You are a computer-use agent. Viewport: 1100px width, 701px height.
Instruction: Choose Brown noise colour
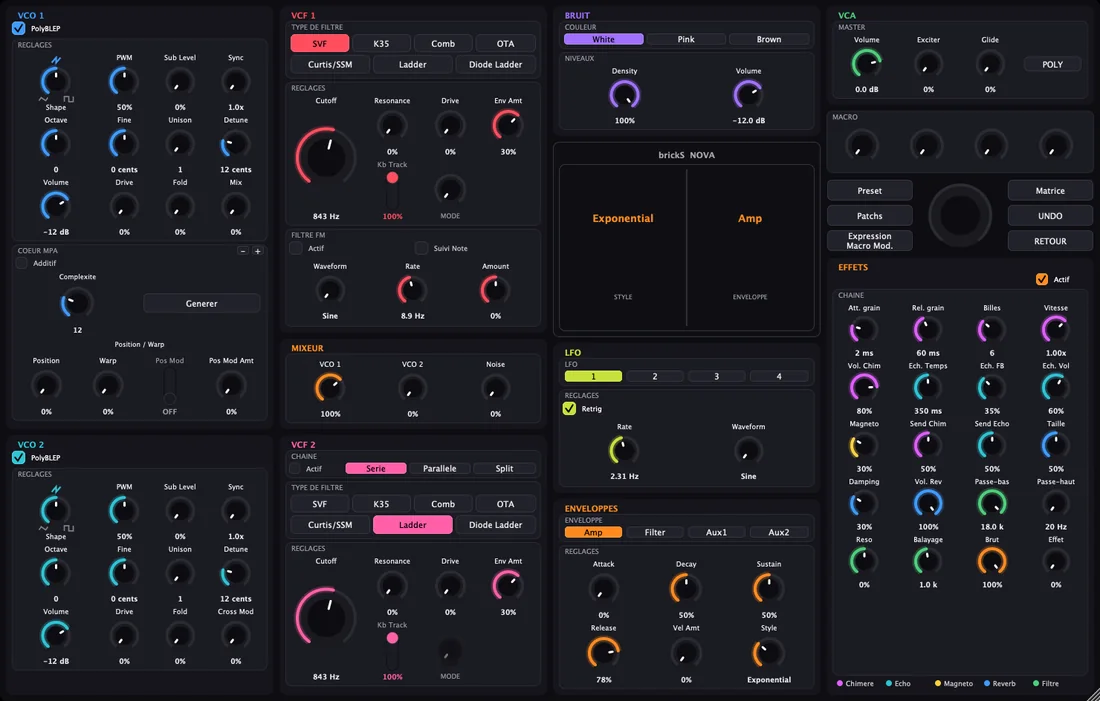pos(769,39)
